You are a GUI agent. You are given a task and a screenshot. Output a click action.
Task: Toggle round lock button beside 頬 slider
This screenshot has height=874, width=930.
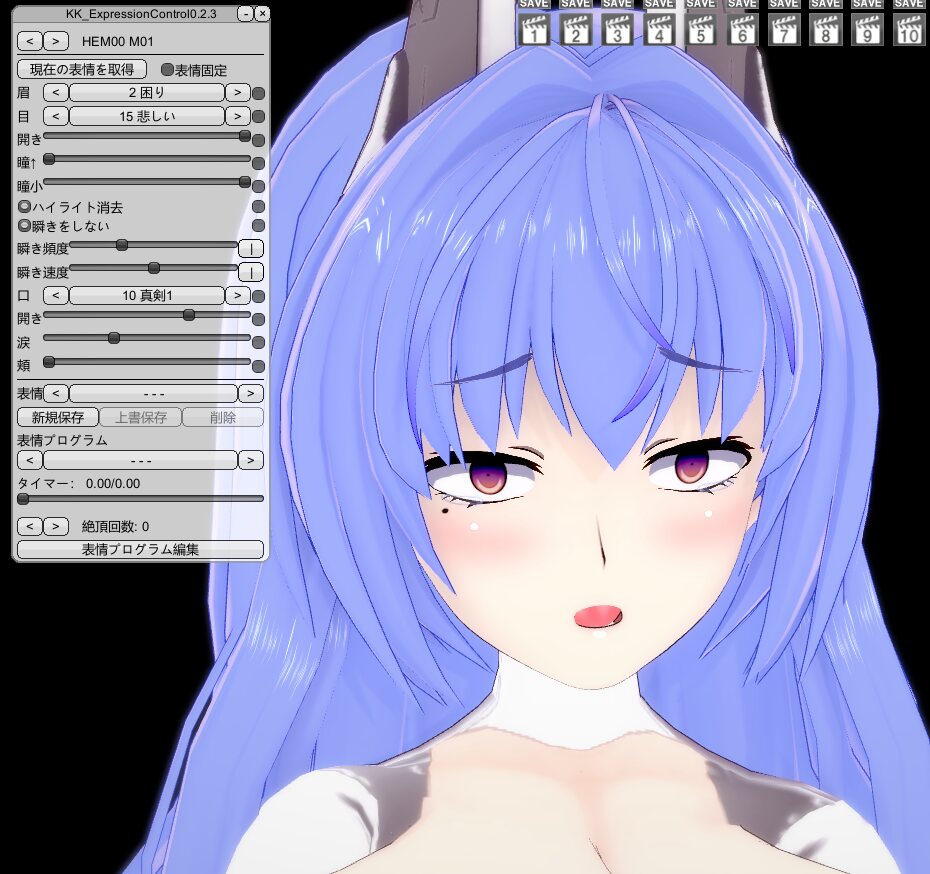click(x=259, y=366)
